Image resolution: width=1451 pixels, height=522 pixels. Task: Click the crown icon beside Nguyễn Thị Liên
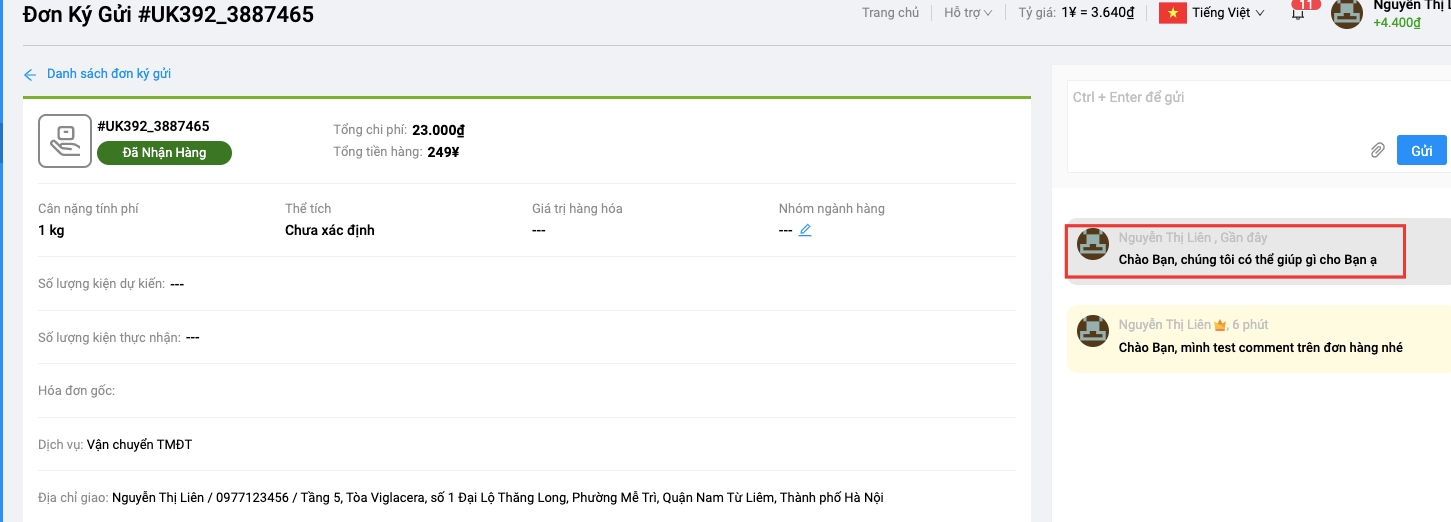tap(1219, 325)
